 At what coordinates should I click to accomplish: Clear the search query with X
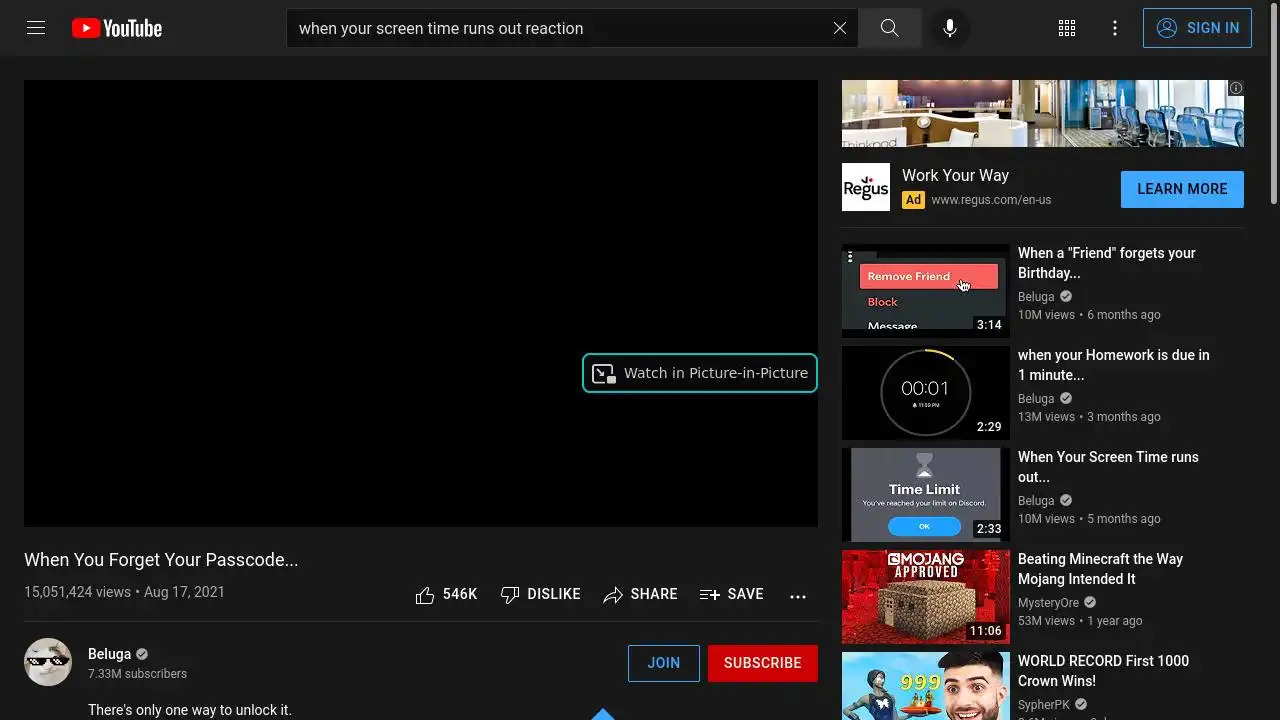tap(840, 28)
